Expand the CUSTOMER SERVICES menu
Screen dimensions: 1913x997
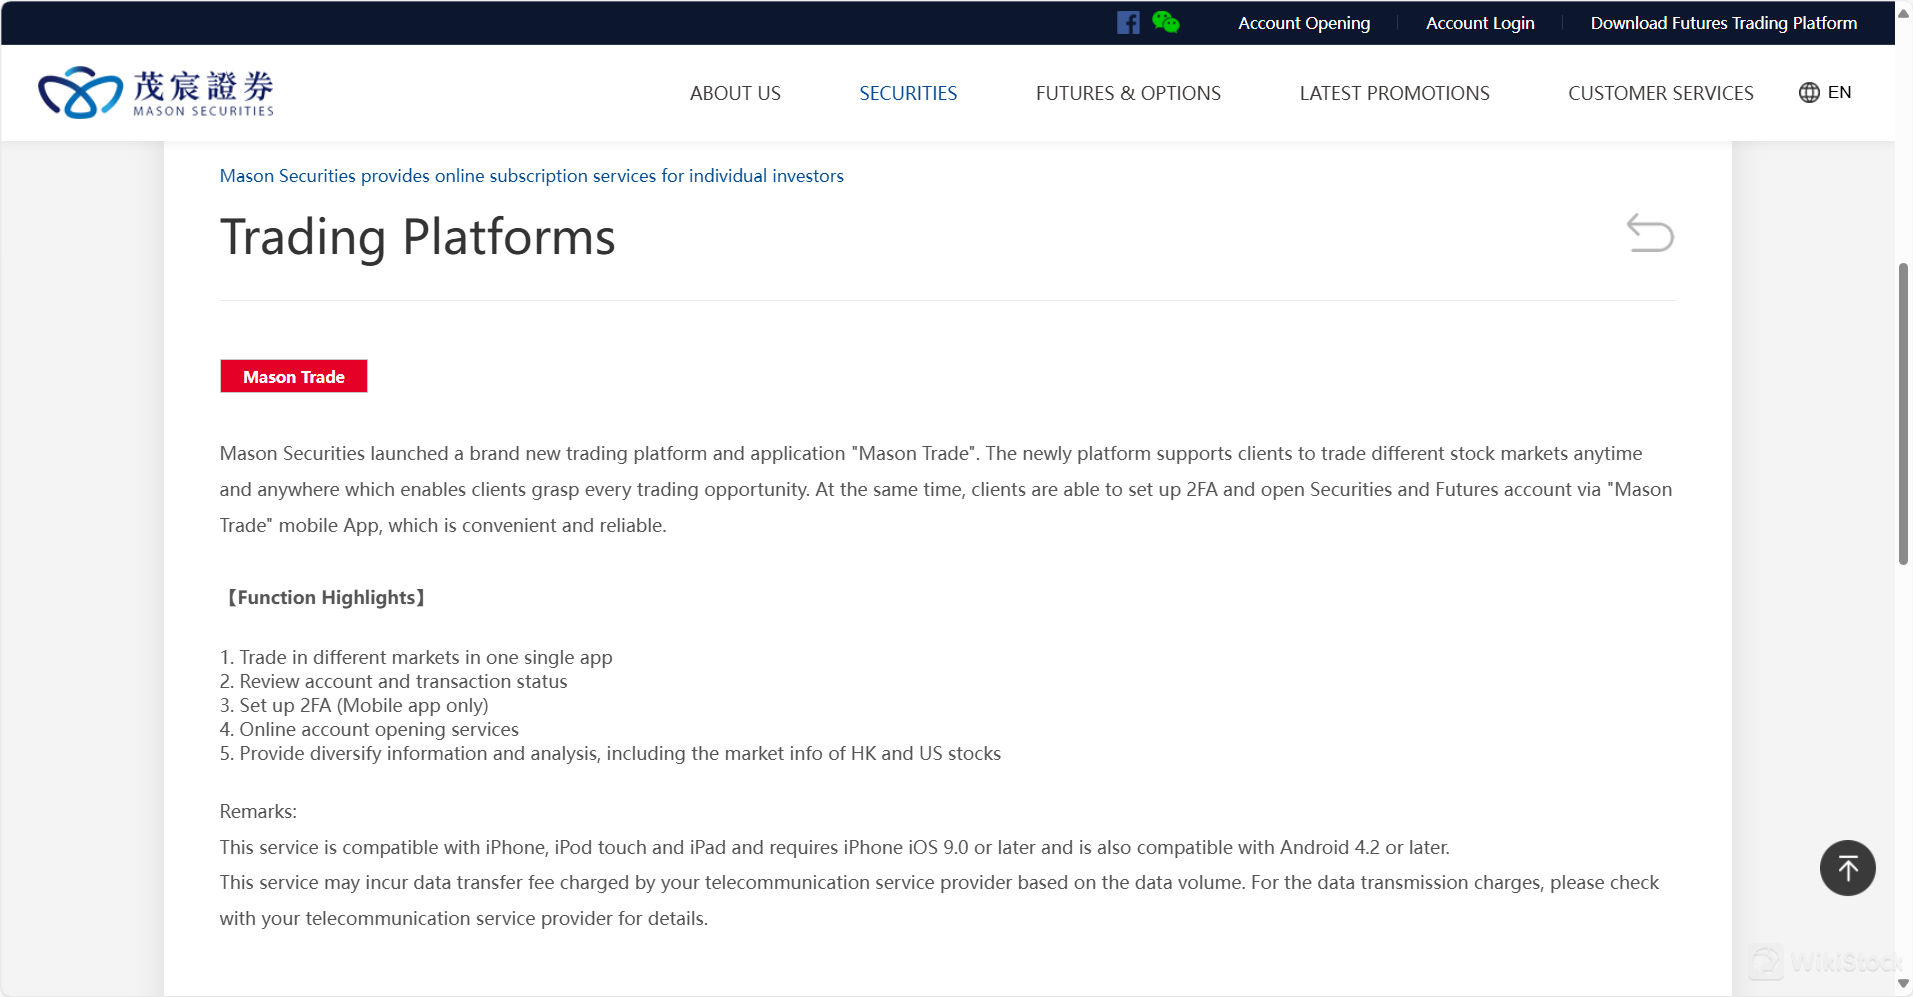(1660, 93)
